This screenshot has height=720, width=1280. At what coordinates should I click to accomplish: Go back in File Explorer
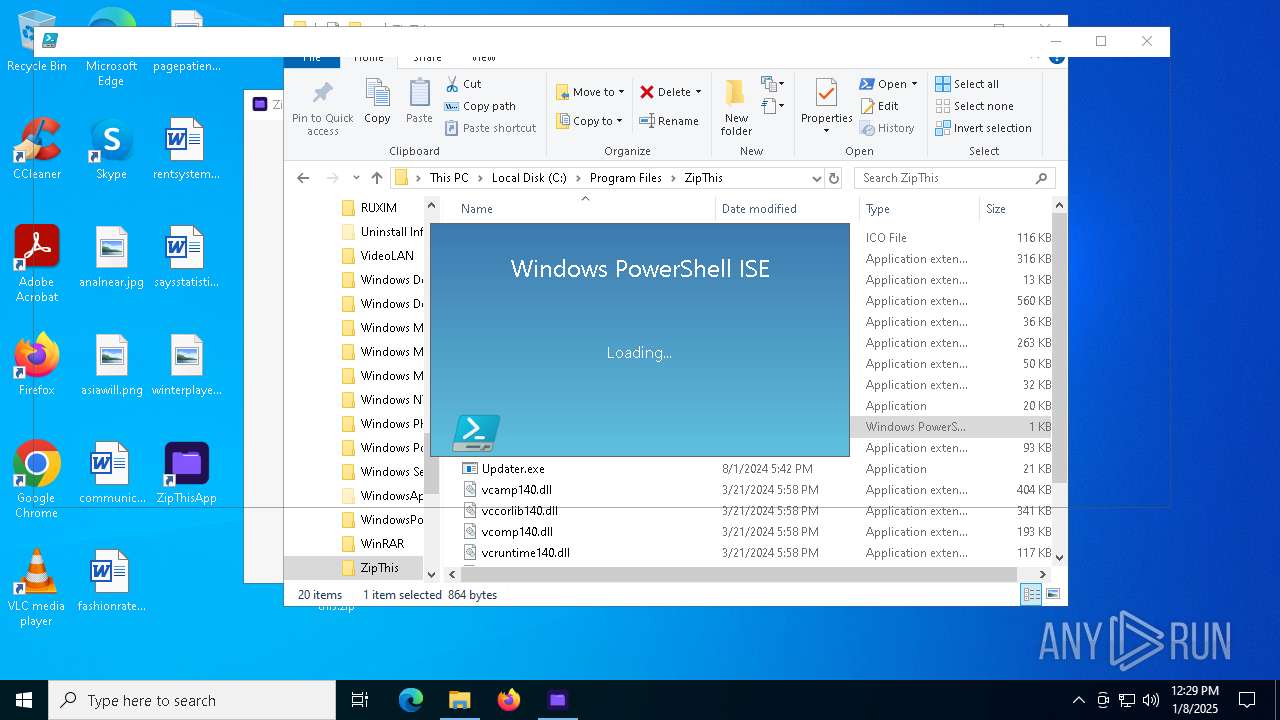pyautogui.click(x=303, y=178)
